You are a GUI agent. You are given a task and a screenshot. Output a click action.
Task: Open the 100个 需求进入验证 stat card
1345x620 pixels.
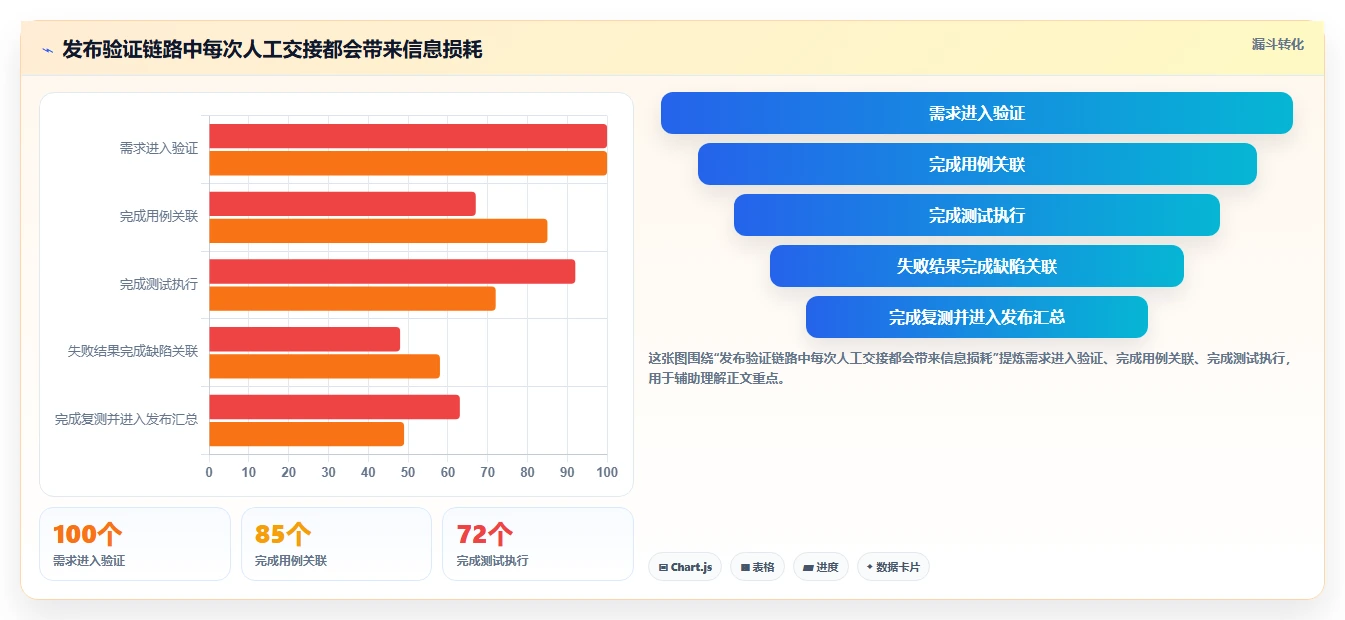(135, 544)
